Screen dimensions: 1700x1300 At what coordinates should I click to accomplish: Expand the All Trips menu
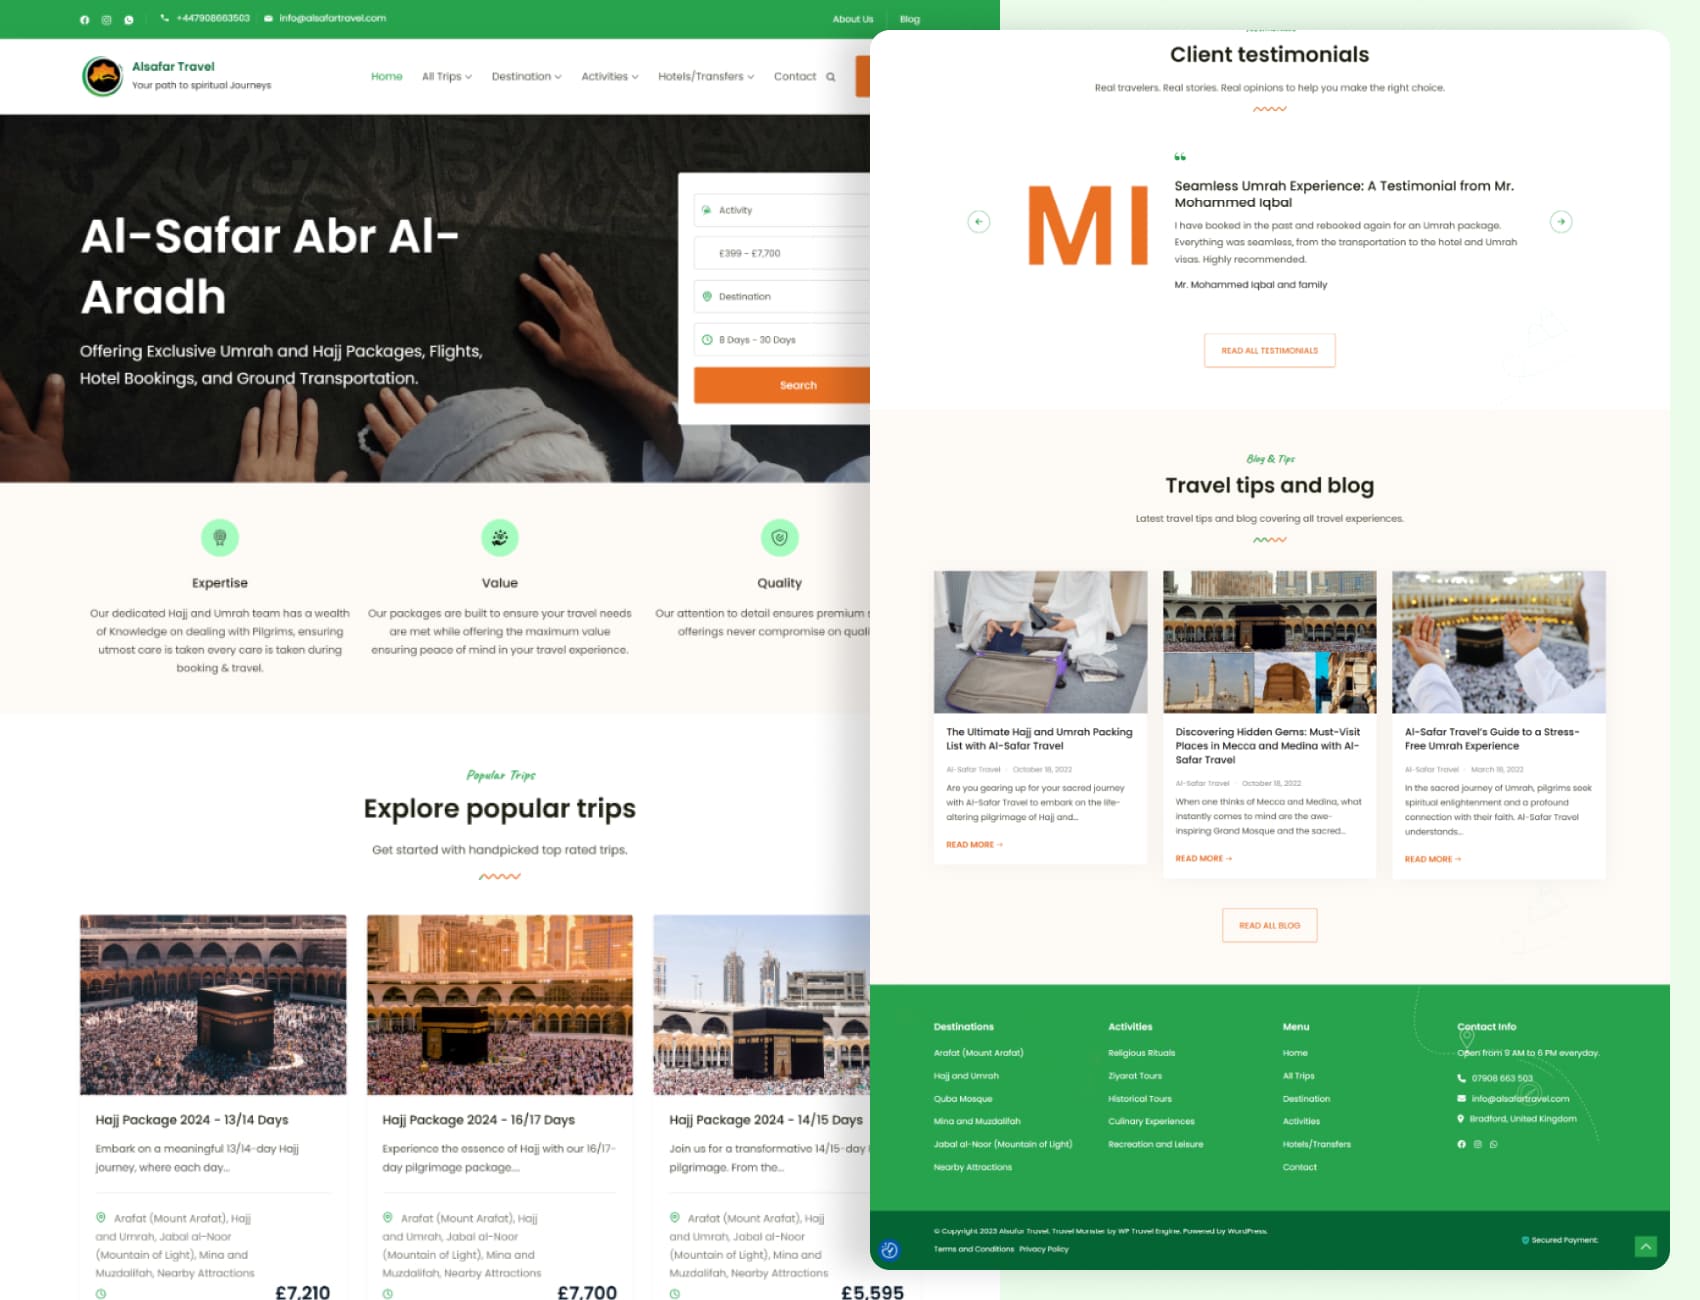tap(446, 77)
